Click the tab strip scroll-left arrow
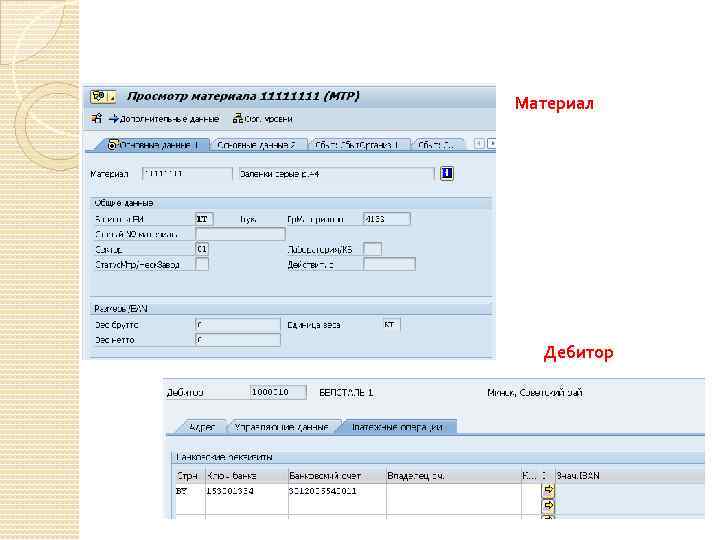 [479, 144]
